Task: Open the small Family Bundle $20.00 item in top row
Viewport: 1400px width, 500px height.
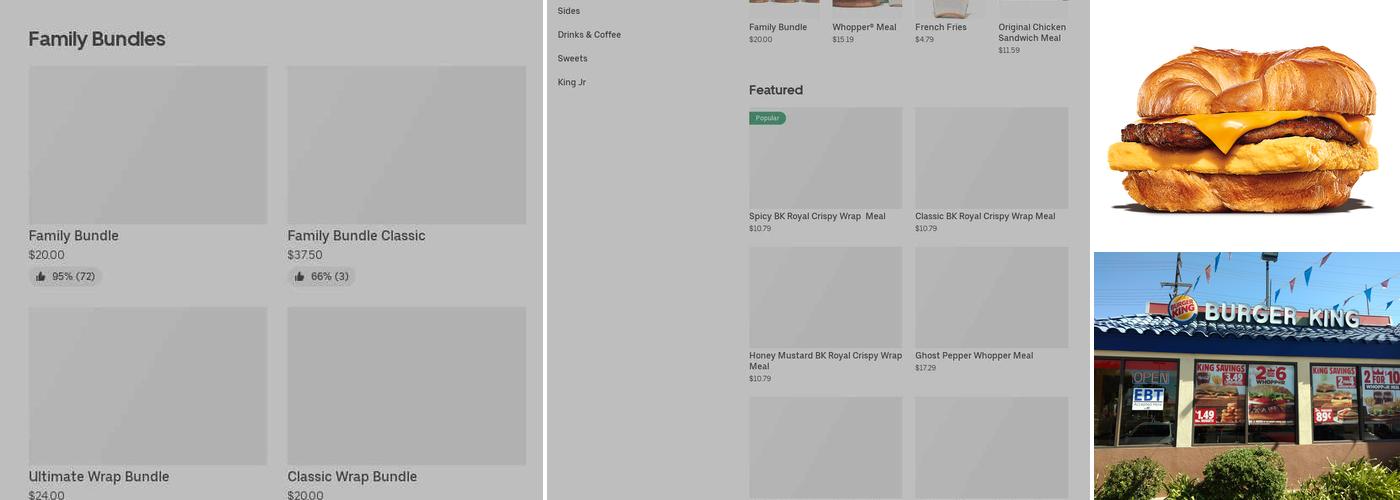Action: pyautogui.click(x=783, y=22)
